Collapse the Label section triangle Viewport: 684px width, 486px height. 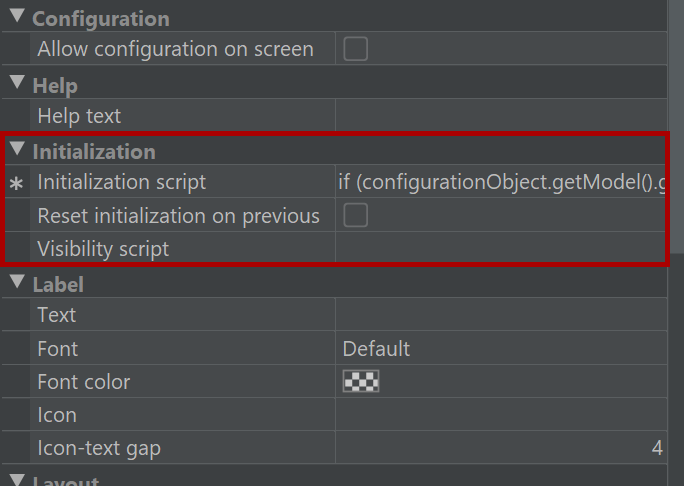[x=17, y=281]
